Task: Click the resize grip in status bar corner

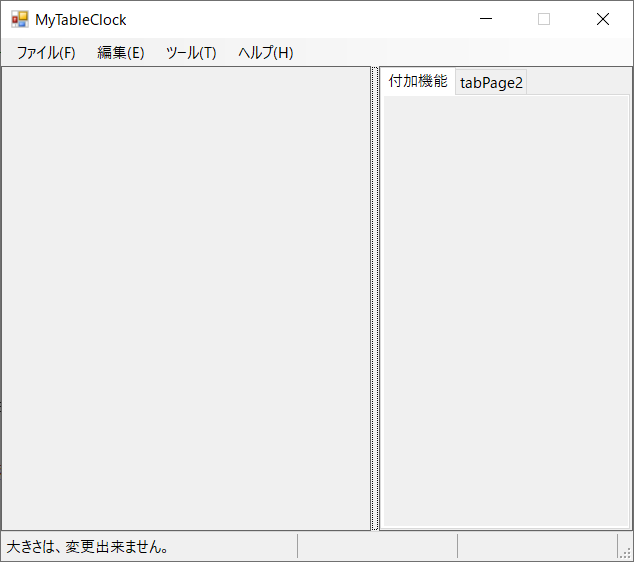Action: point(626,553)
